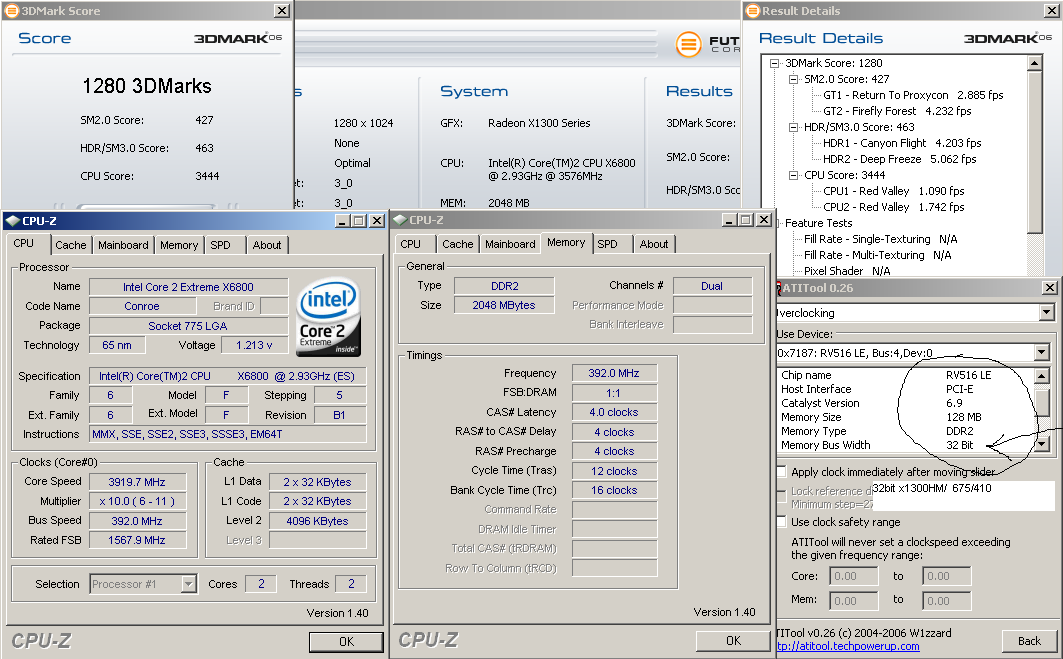Click the Rated FSB 1567.9 MHz value

coord(137,540)
